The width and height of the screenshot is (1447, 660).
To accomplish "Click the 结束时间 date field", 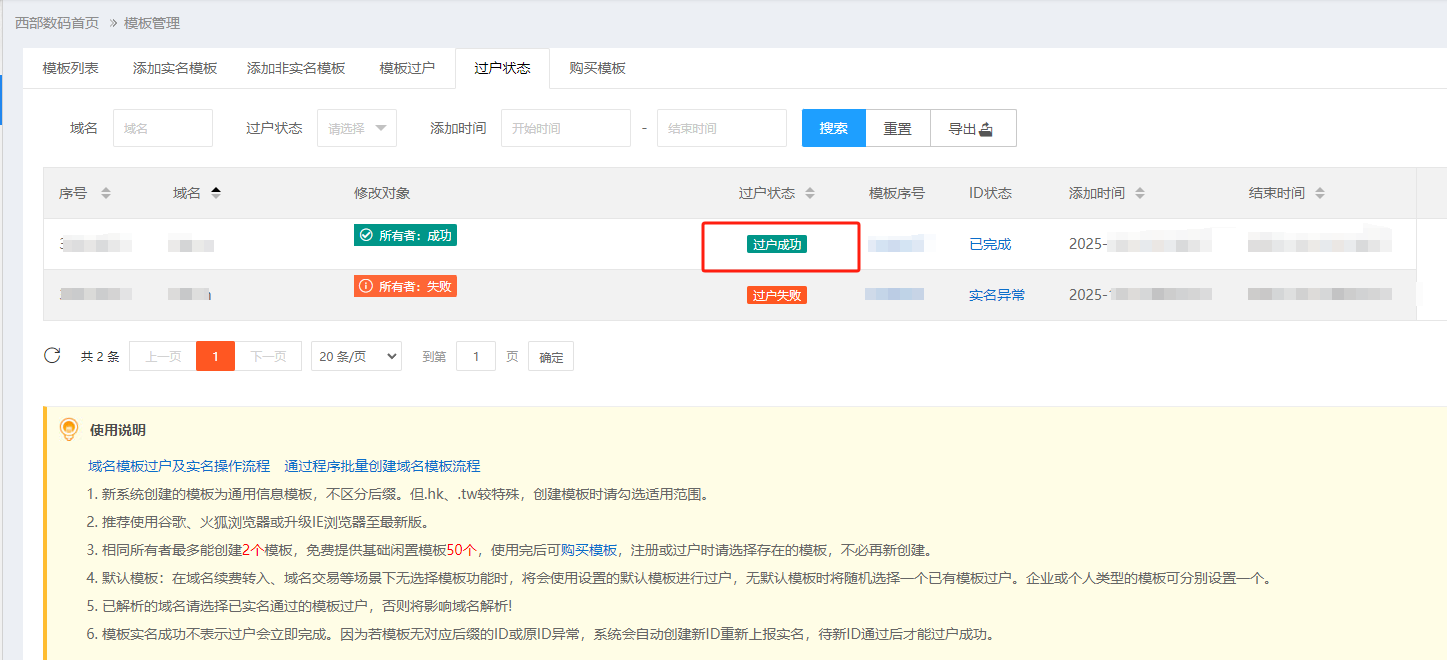I will pyautogui.click(x=722, y=128).
